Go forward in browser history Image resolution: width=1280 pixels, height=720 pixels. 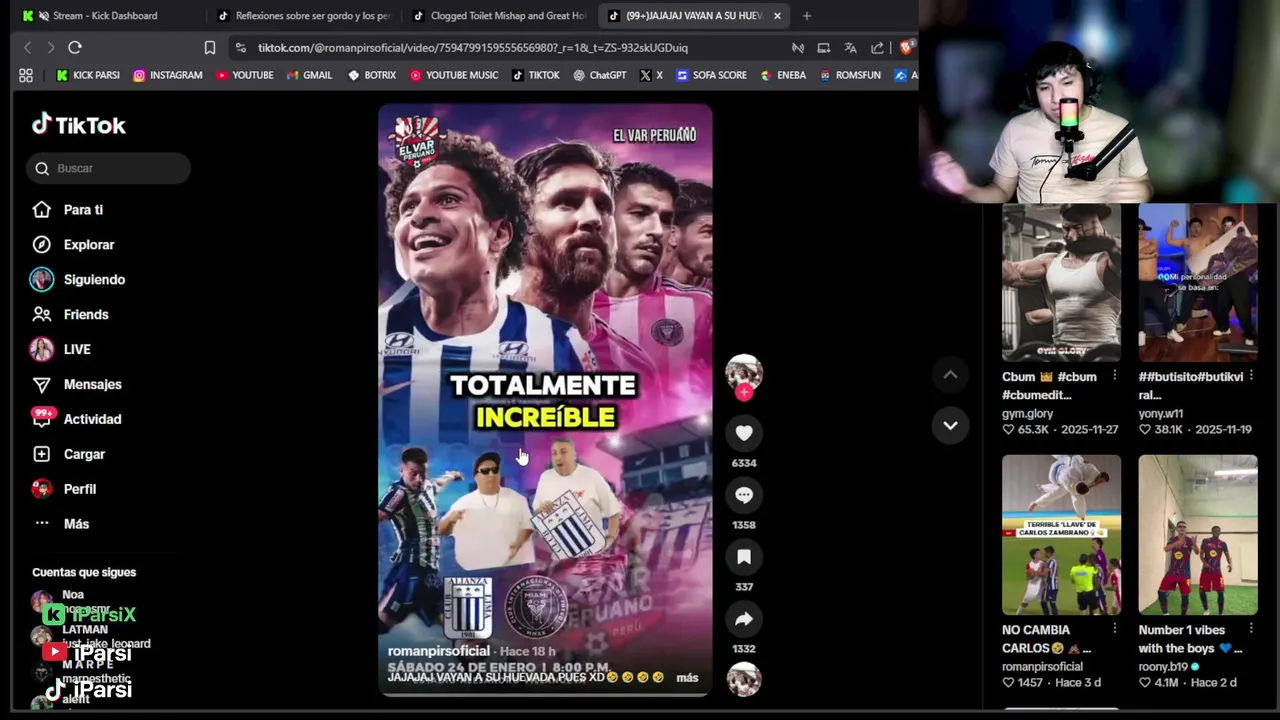[51, 47]
